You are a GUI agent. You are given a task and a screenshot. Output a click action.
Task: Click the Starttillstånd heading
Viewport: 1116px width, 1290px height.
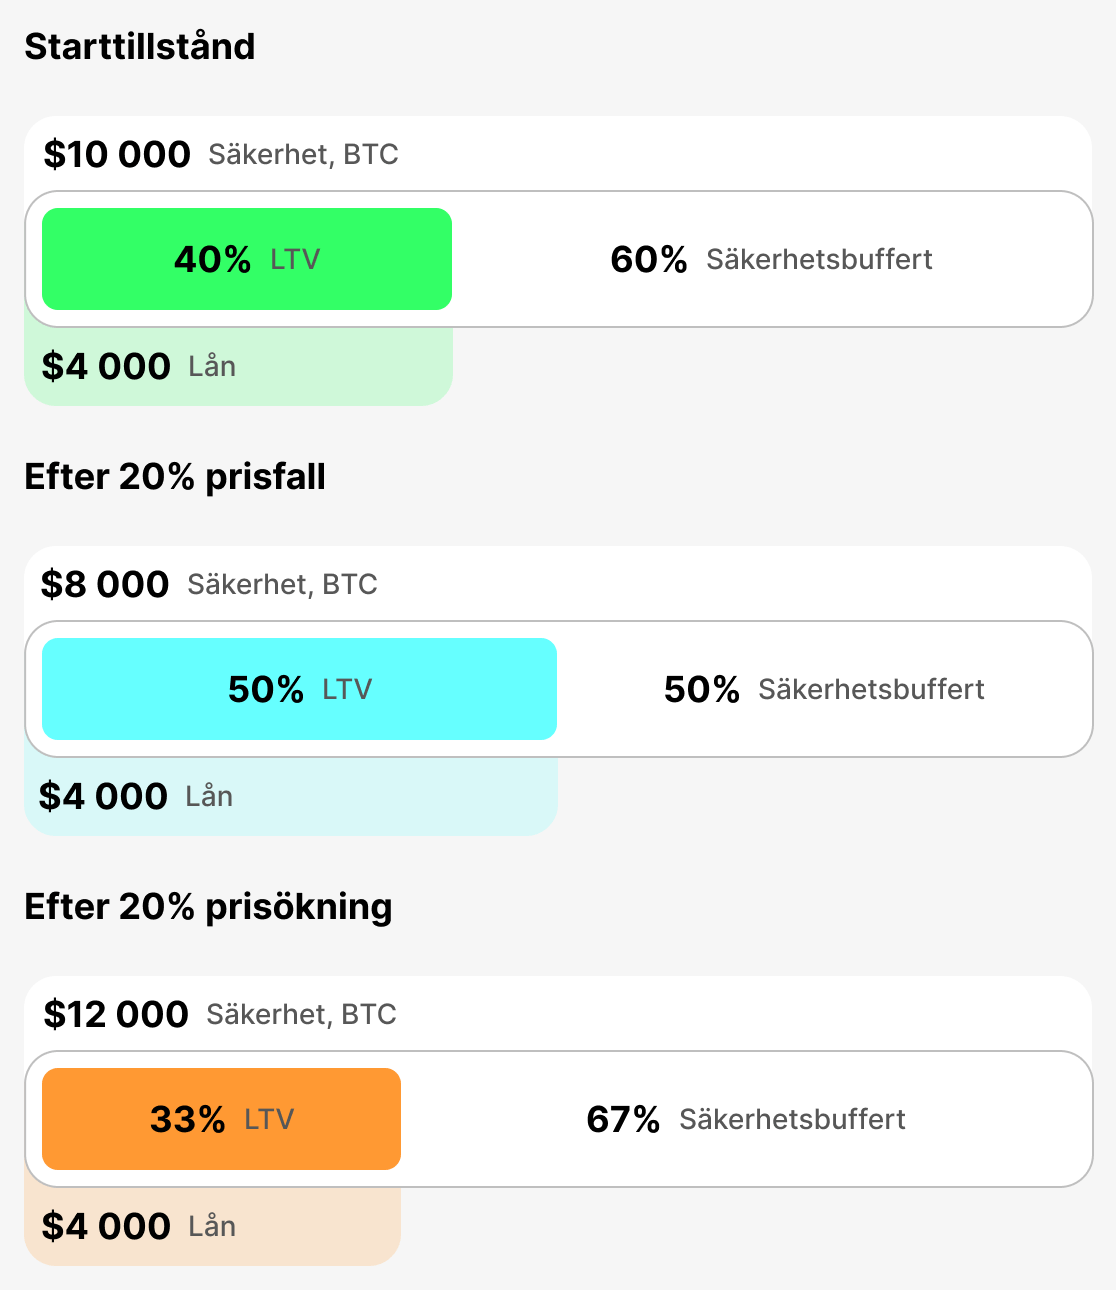point(140,47)
